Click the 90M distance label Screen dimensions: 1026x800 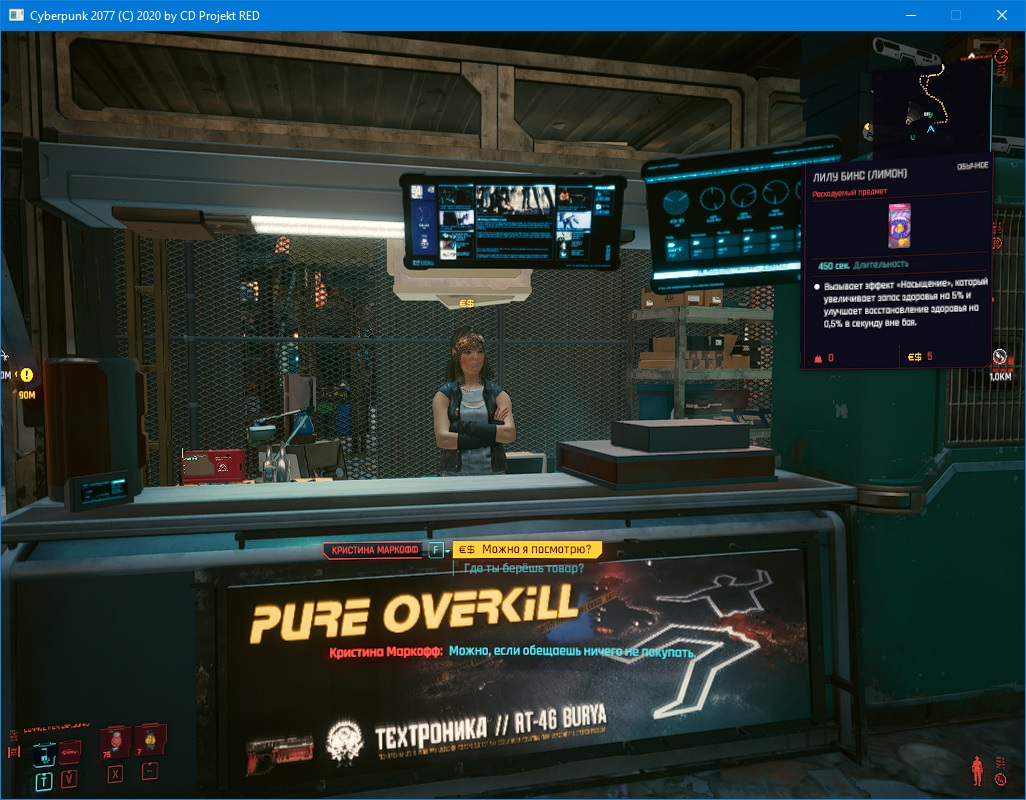(x=27, y=395)
